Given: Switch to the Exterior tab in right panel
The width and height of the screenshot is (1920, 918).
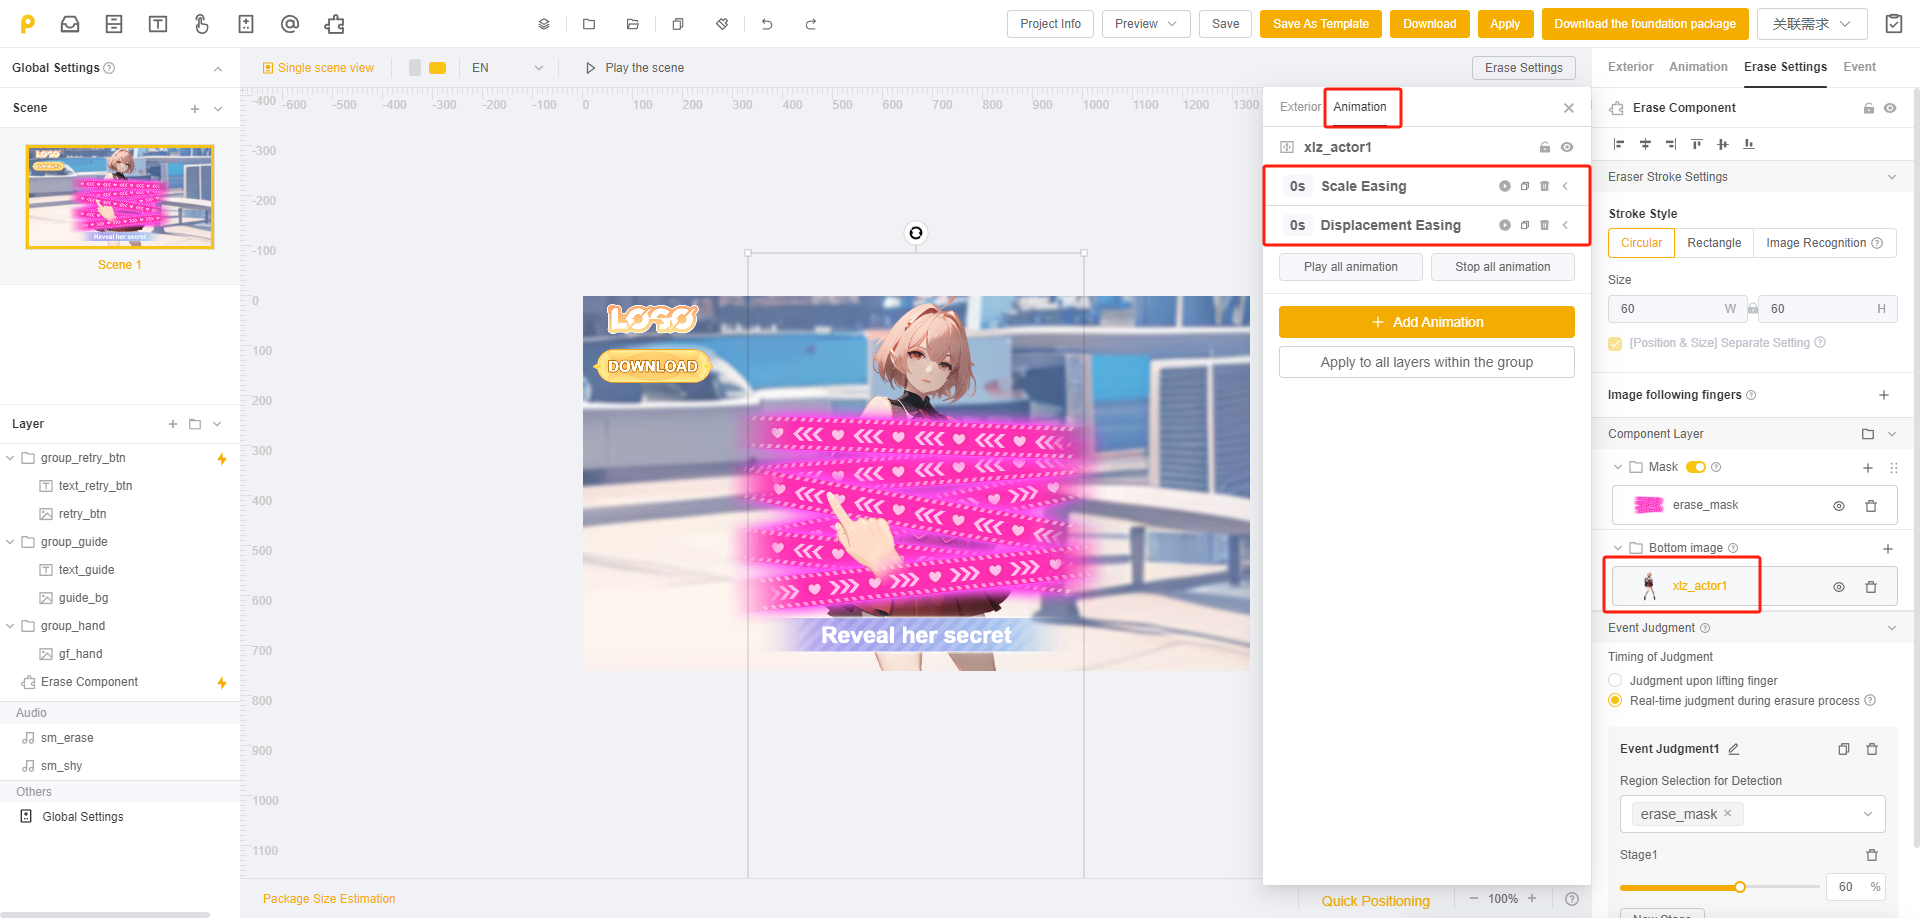Looking at the screenshot, I should pos(1631,67).
